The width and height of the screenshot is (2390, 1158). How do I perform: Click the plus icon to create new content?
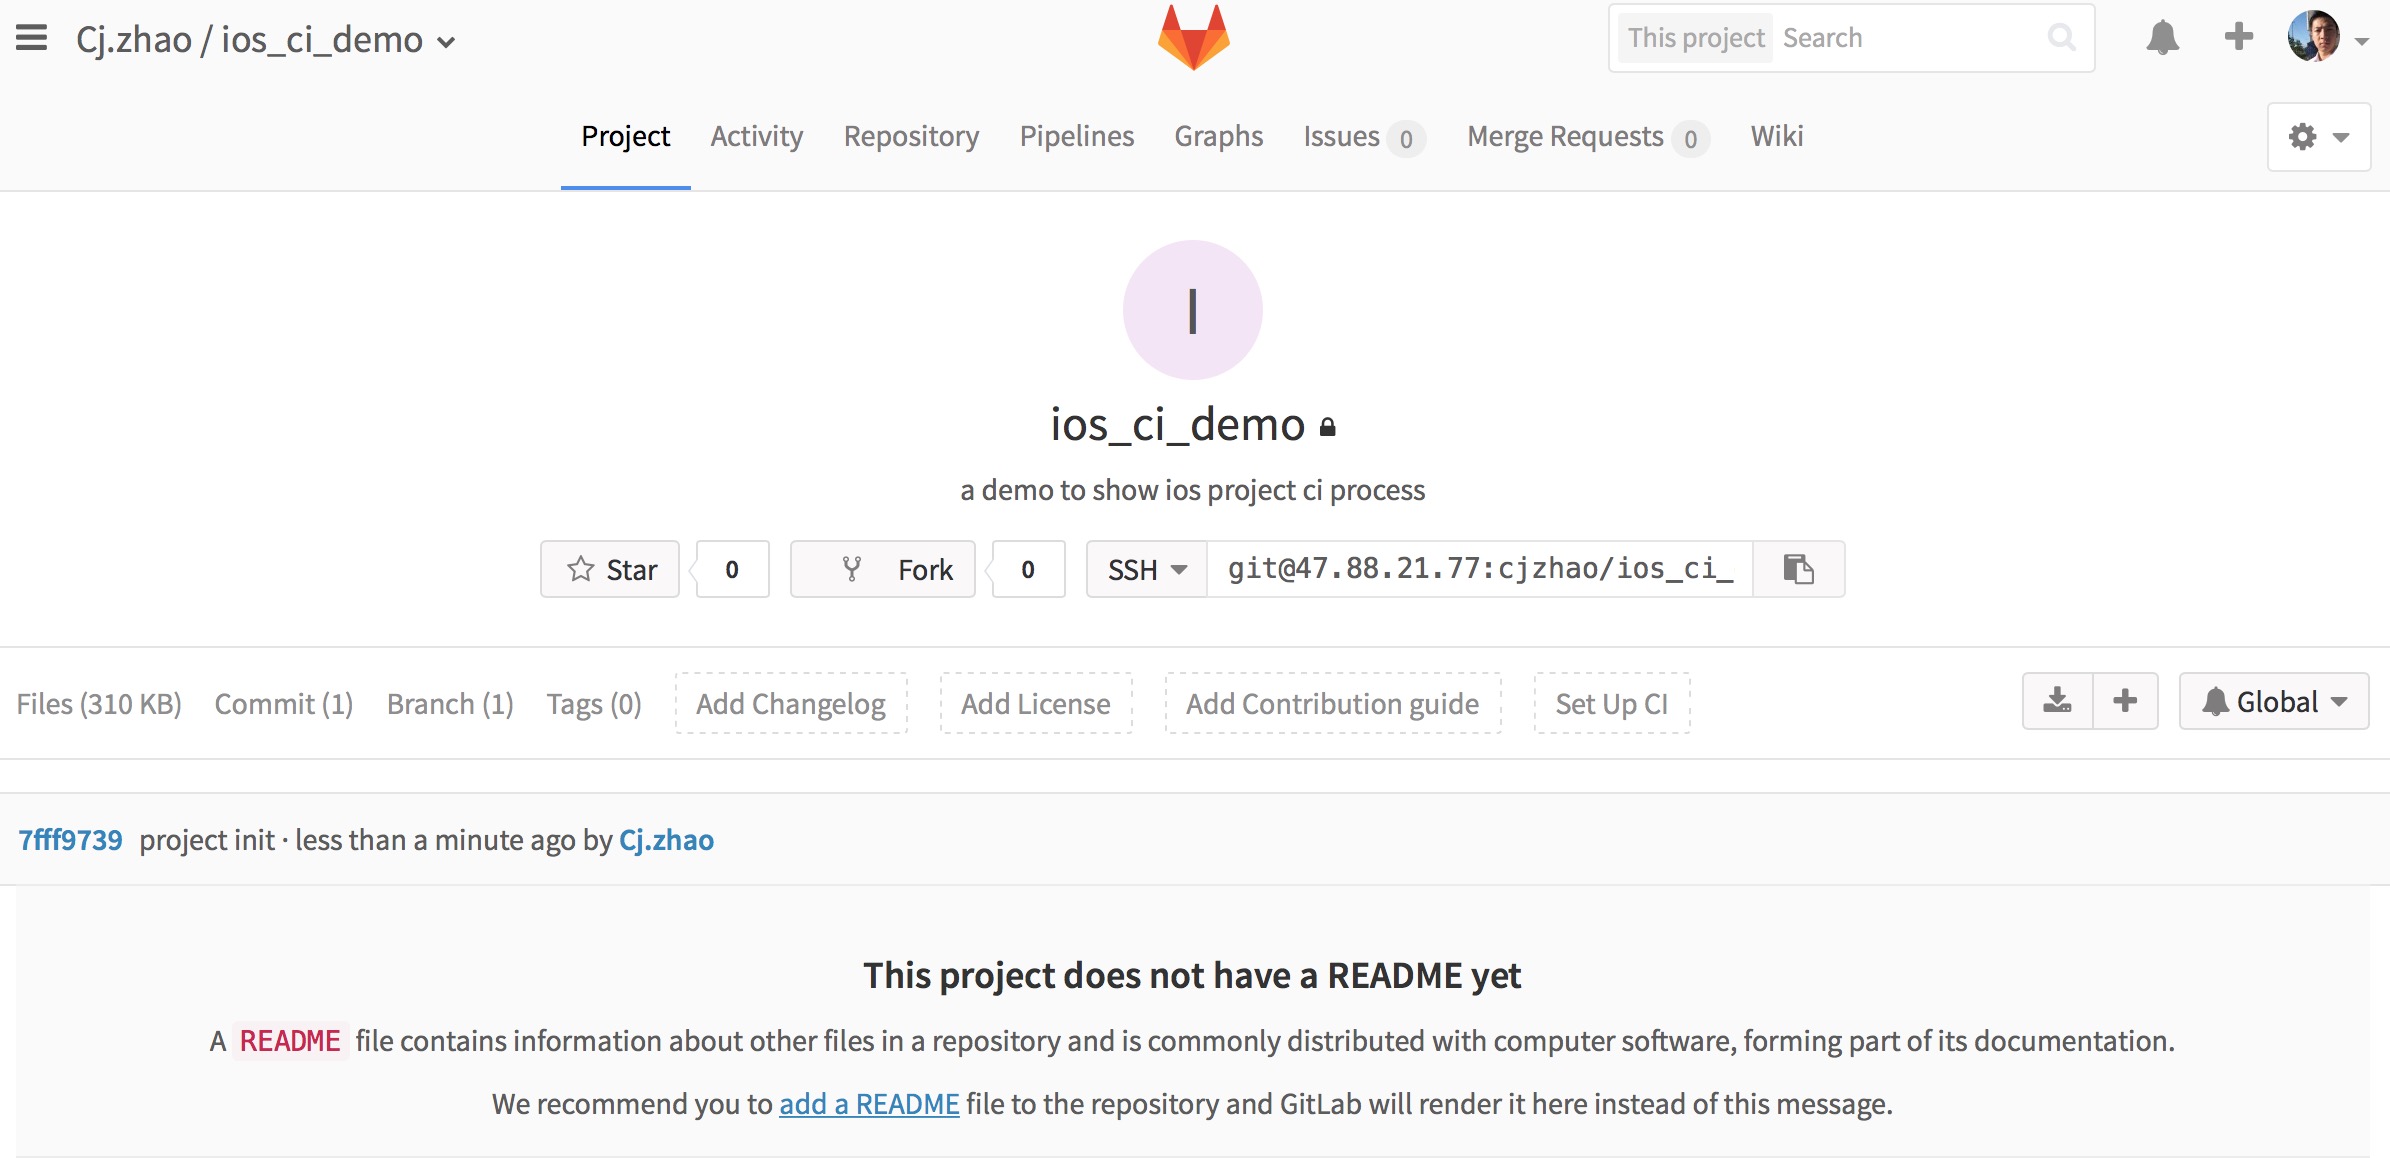click(2237, 37)
